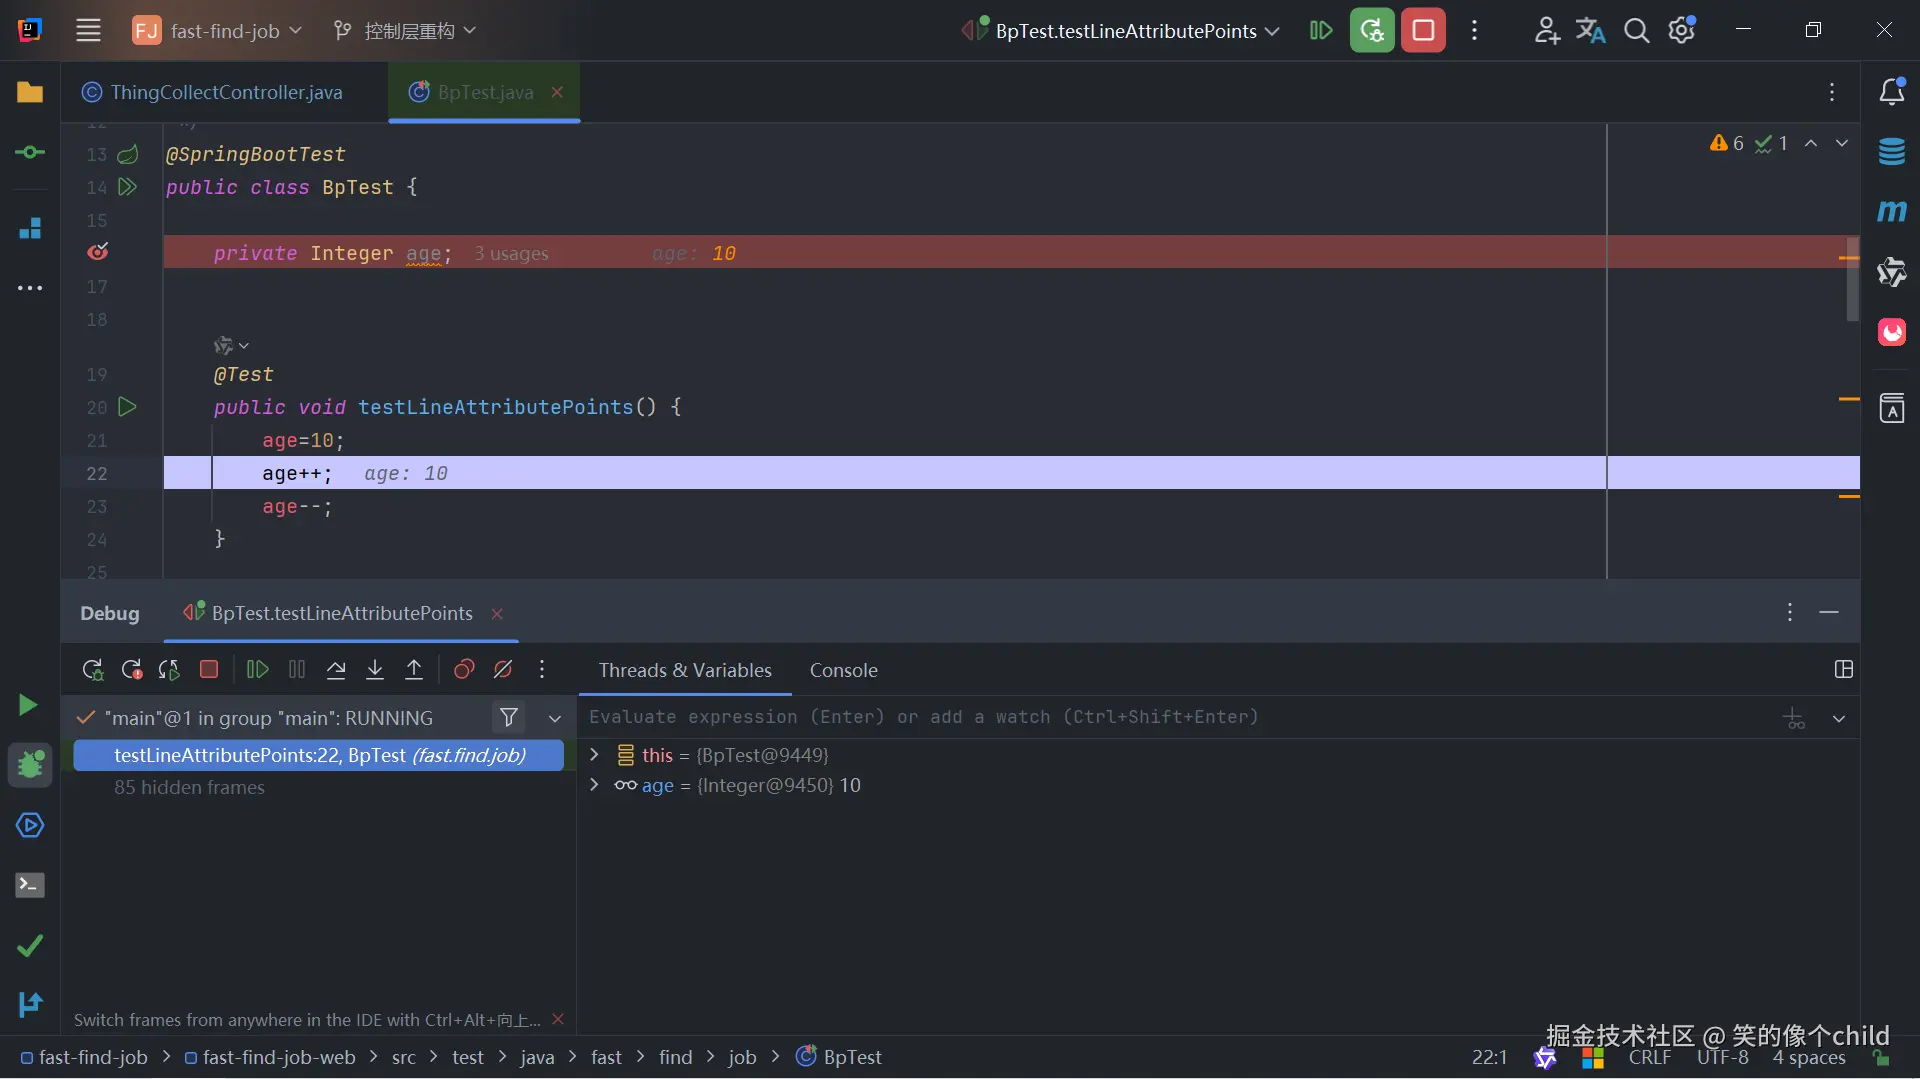This screenshot has width=1920, height=1079.
Task: Show the 85 hidden frames
Action: point(189,787)
